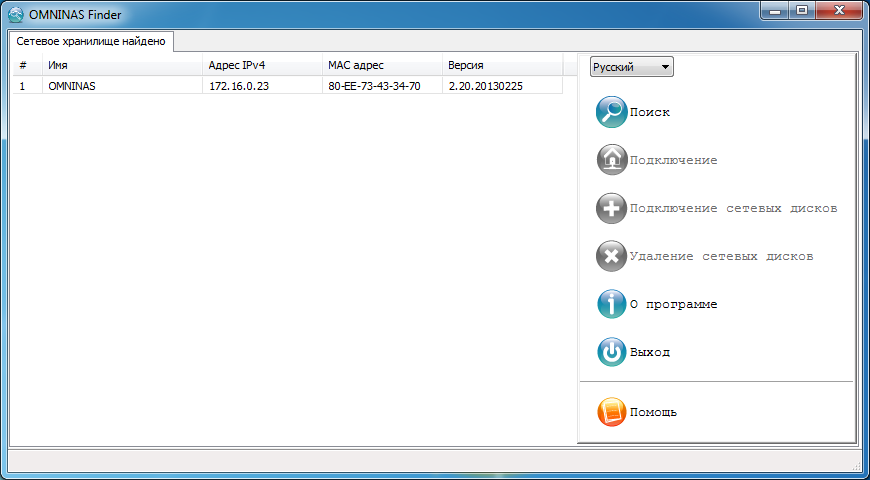
Task: Click the grey house Подключение icon
Action: [611, 160]
